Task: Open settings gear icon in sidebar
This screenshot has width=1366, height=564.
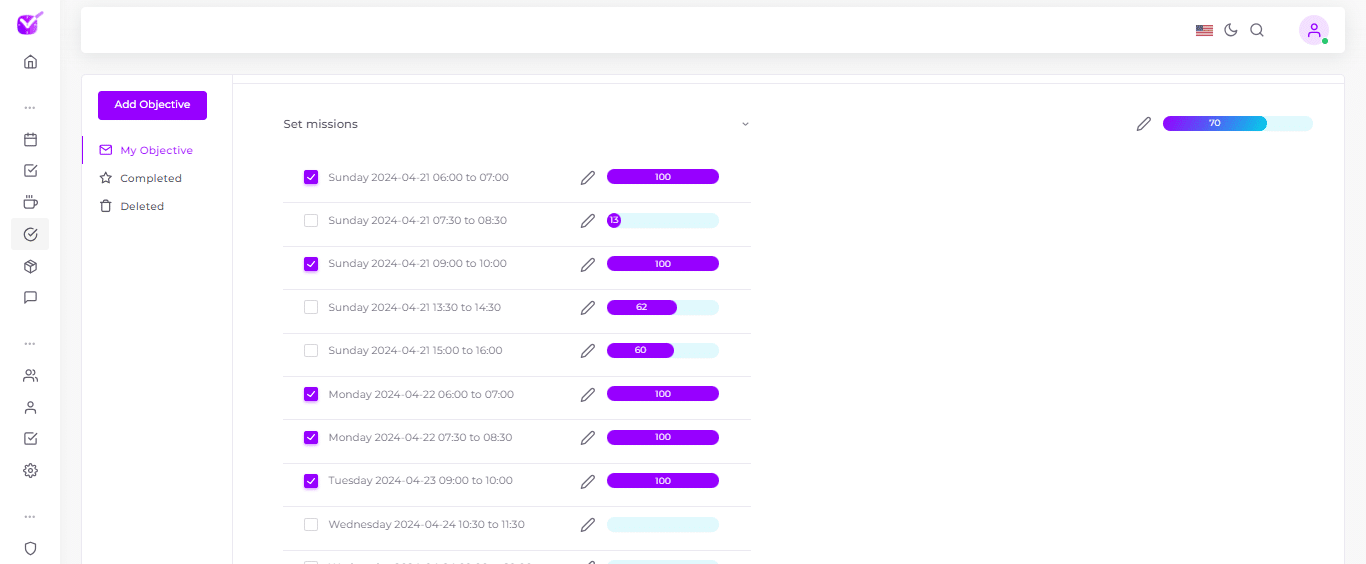Action: coord(30,470)
